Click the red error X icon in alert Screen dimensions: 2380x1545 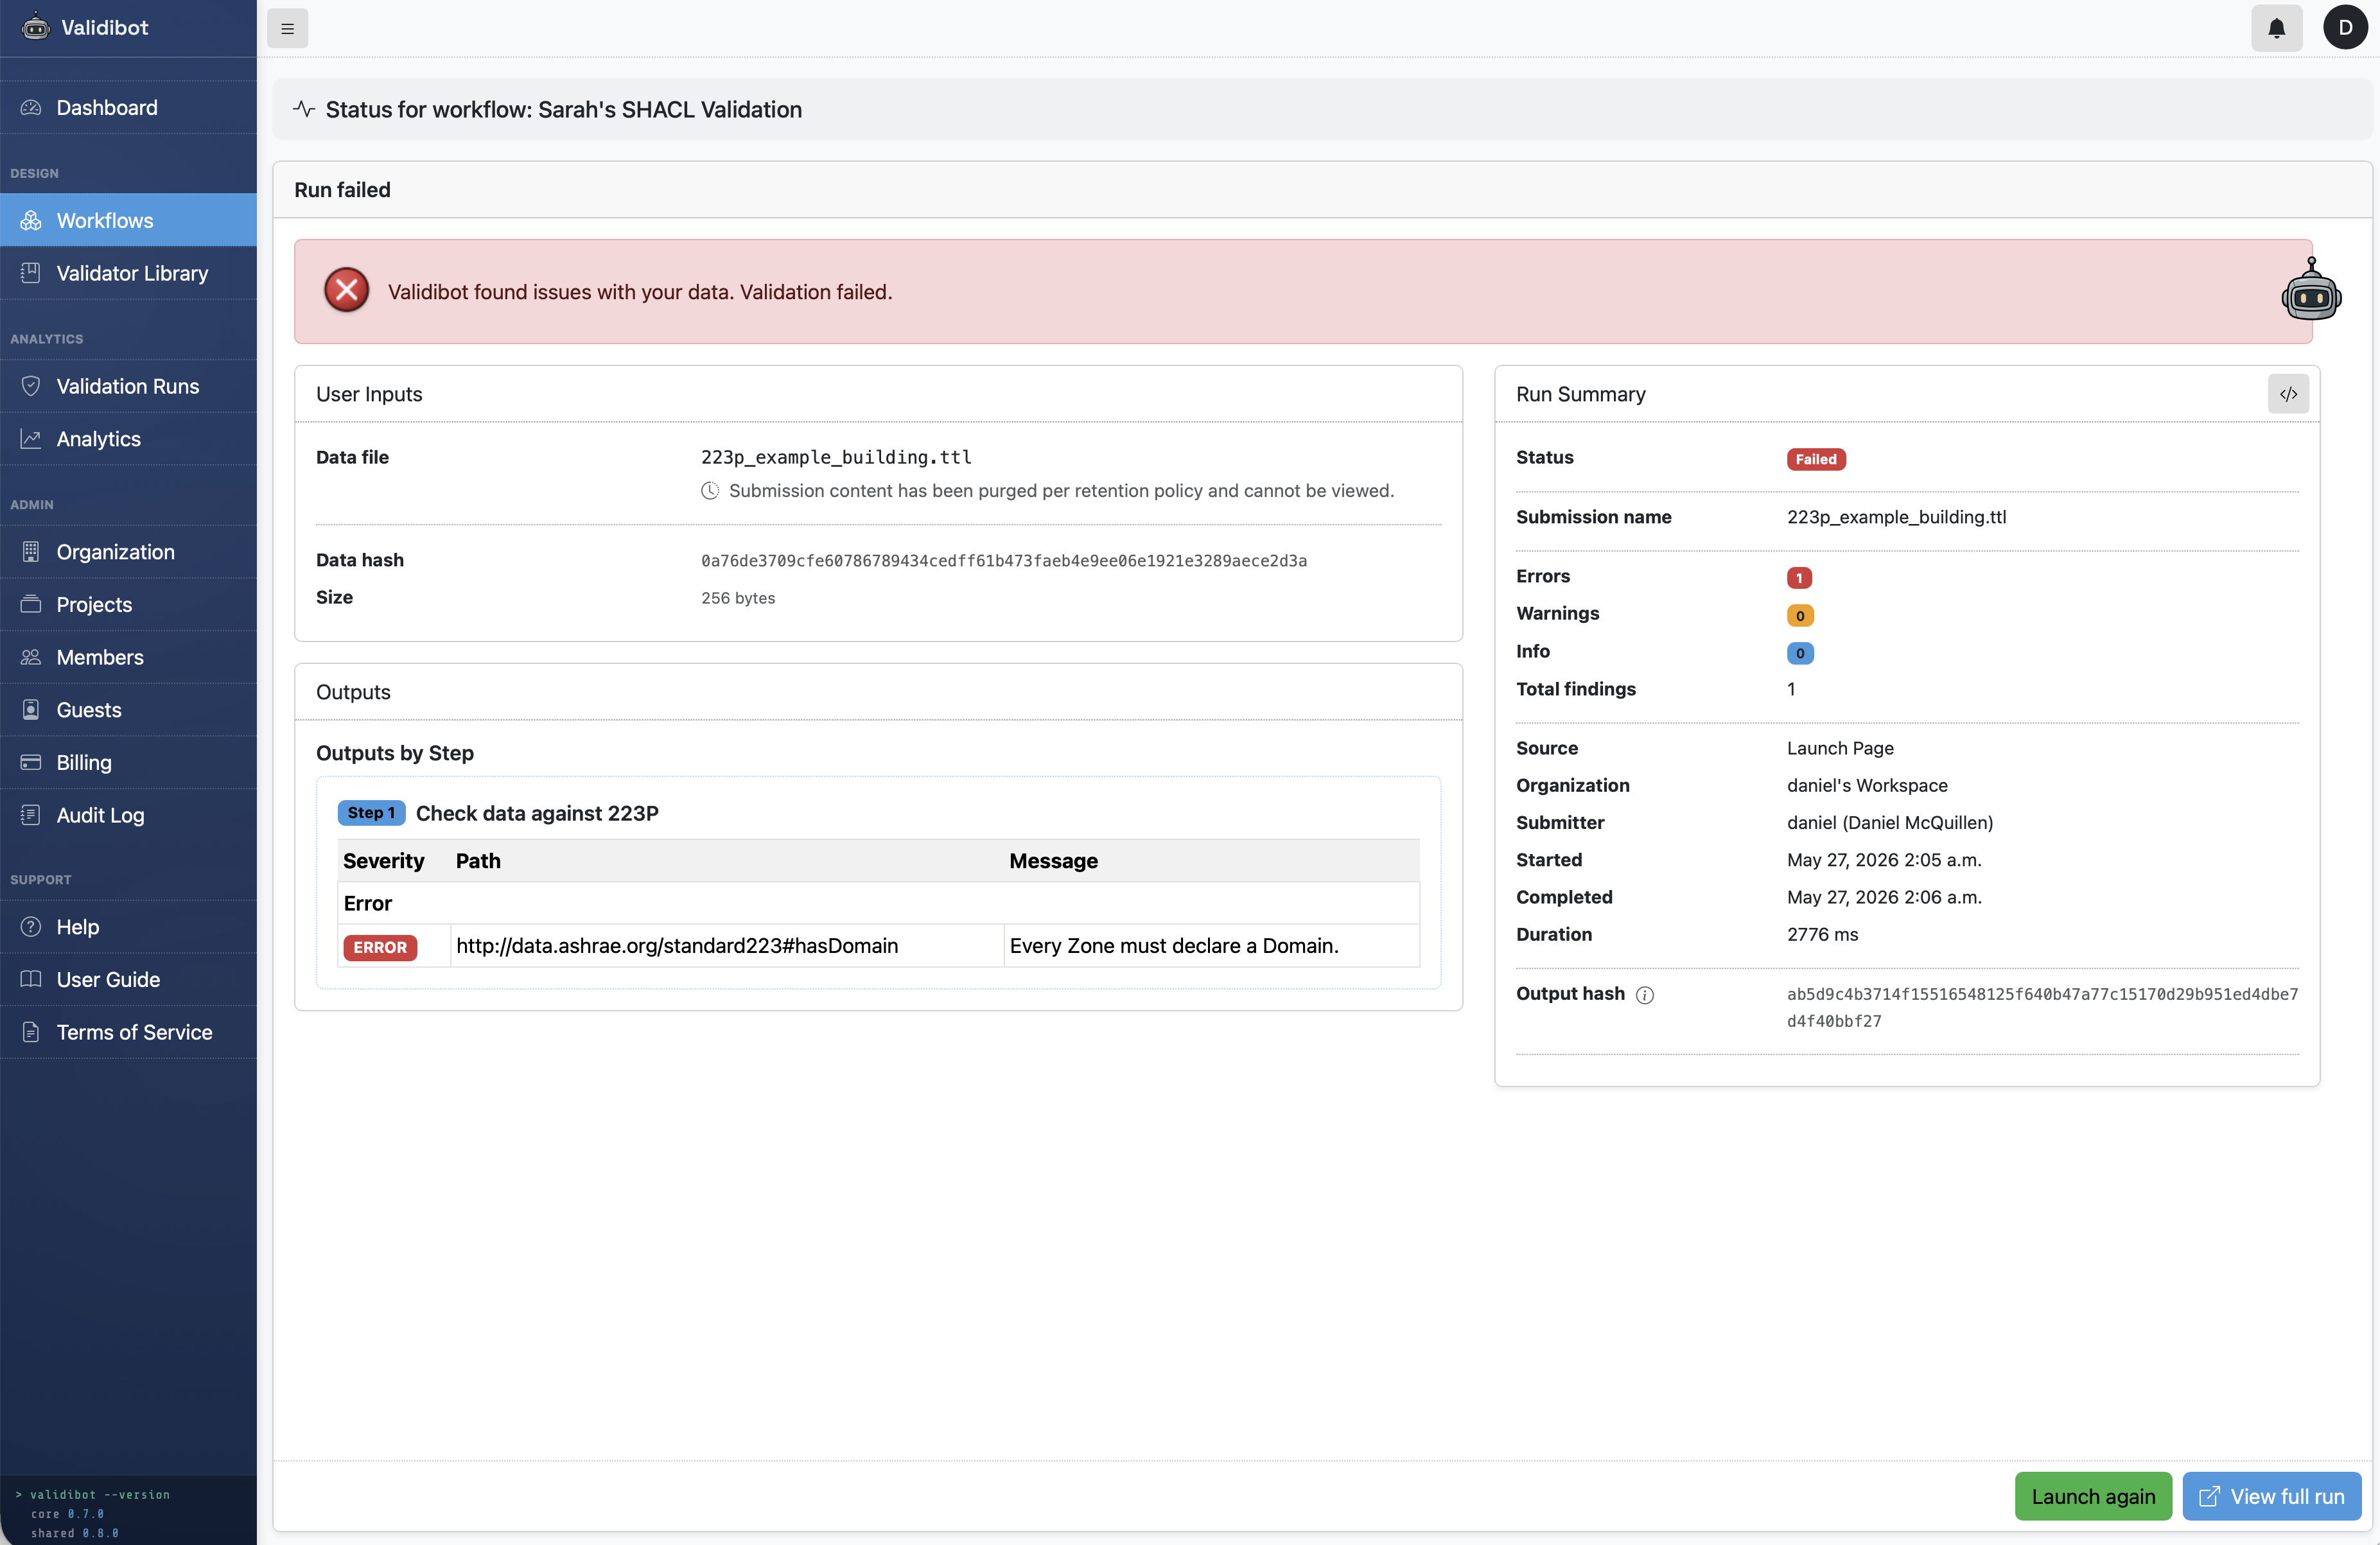tap(347, 290)
